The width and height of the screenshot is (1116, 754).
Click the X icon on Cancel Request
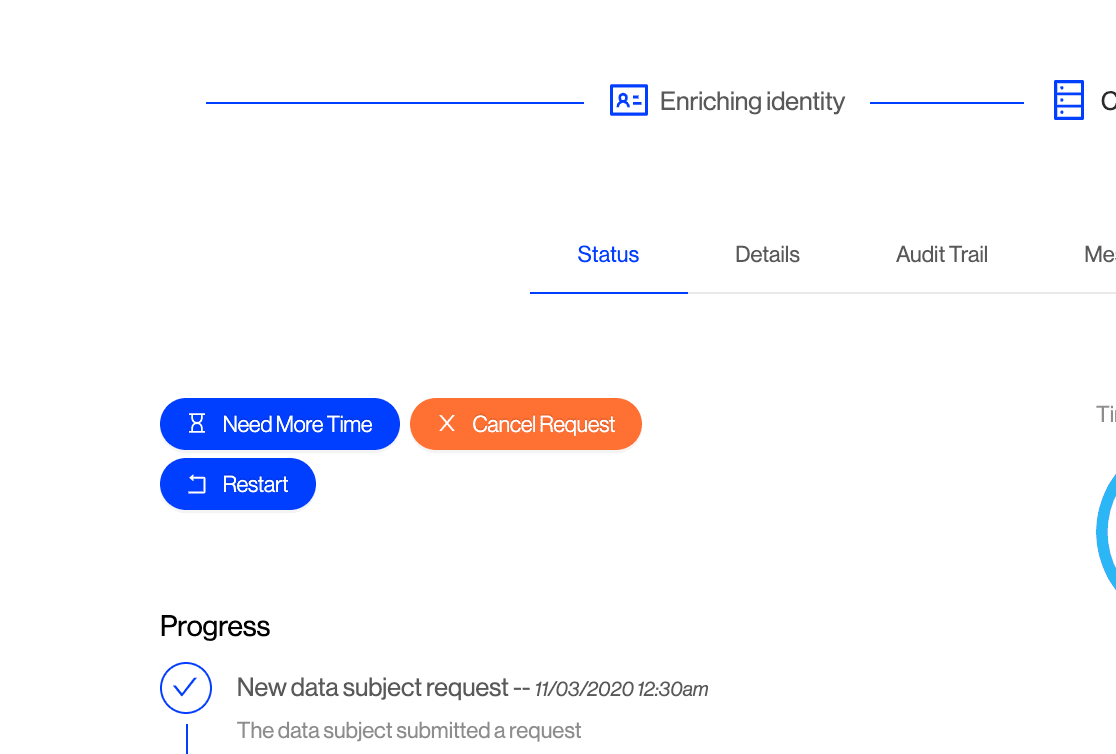pos(447,424)
